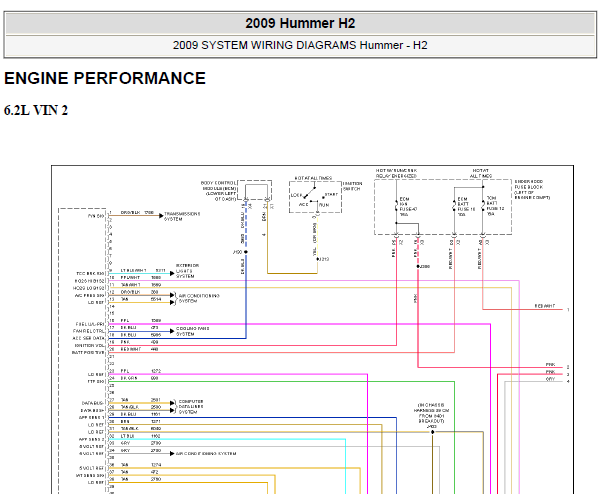Click the Computer Data Lines System reference
599x494 pixels.
tap(191, 407)
